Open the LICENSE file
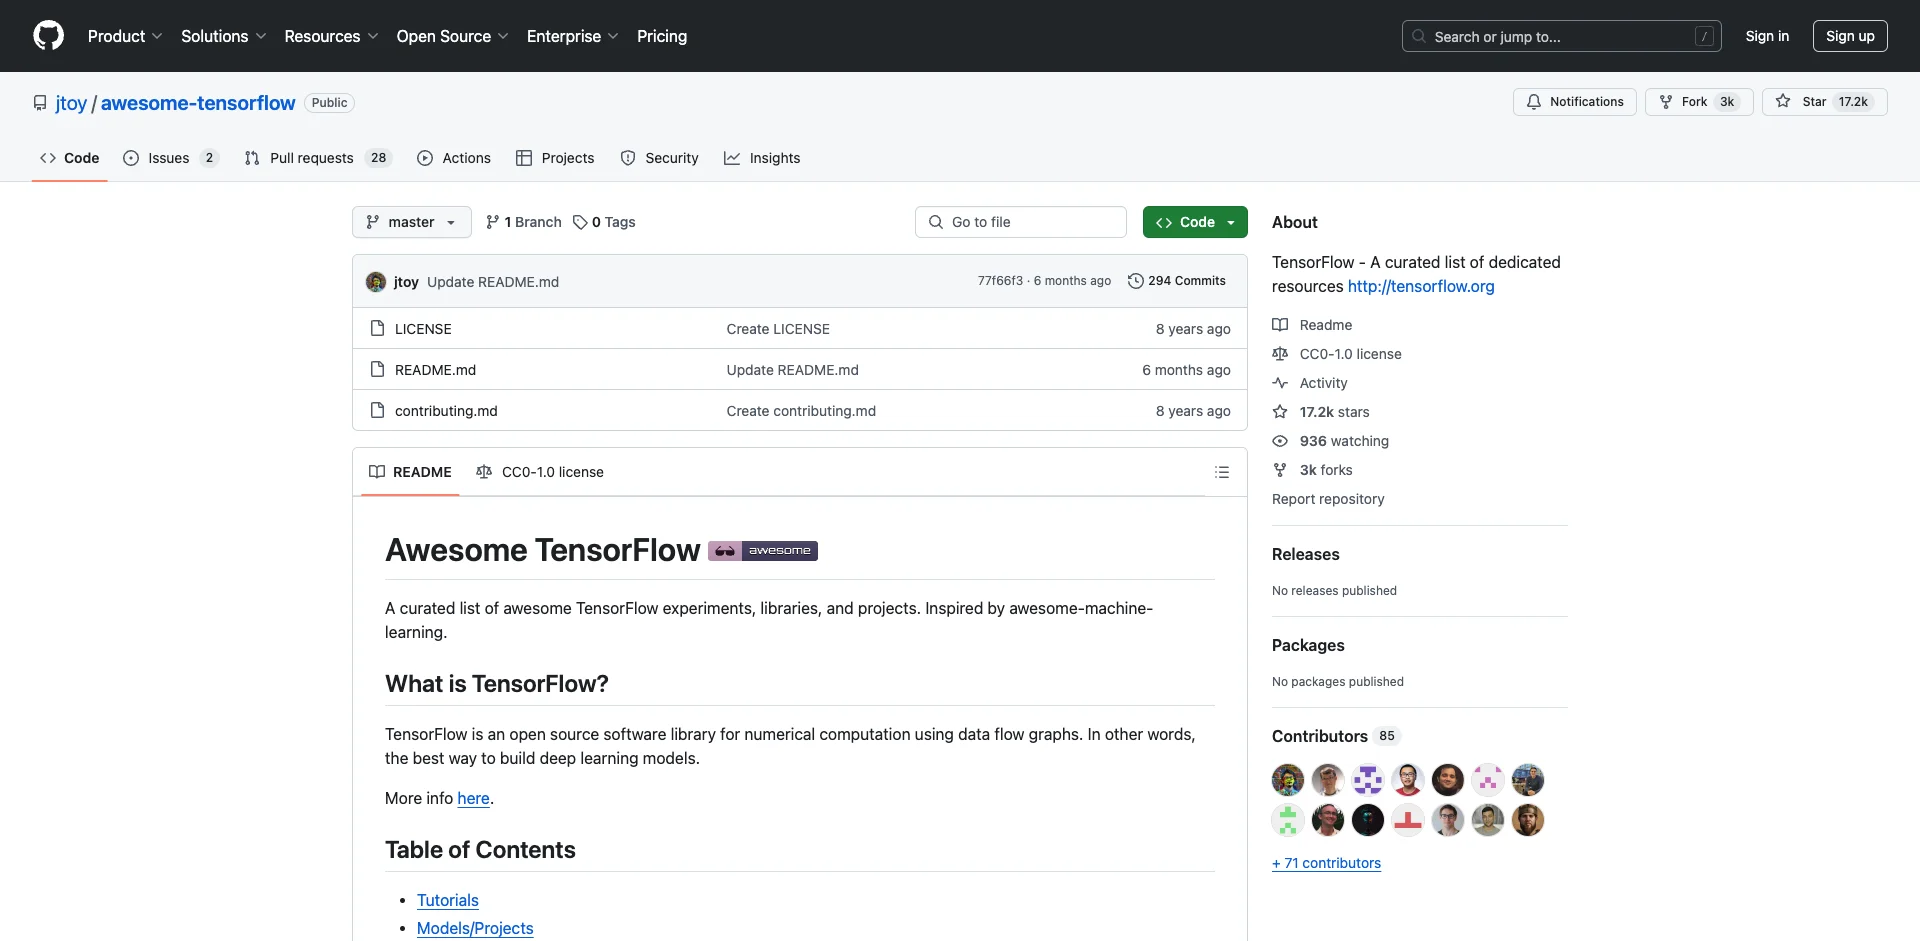1920x941 pixels. click(423, 329)
